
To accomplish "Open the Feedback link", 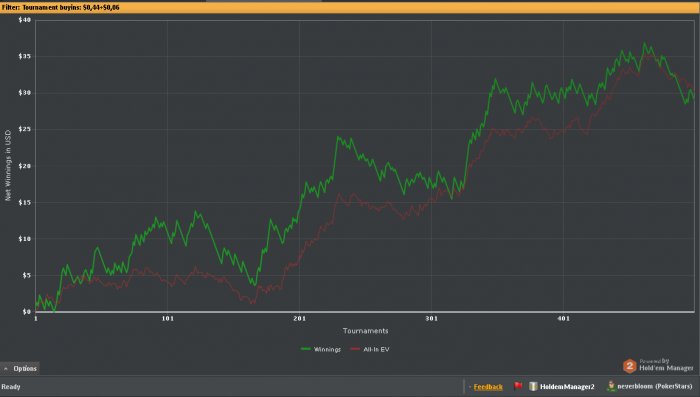I will (488, 387).
